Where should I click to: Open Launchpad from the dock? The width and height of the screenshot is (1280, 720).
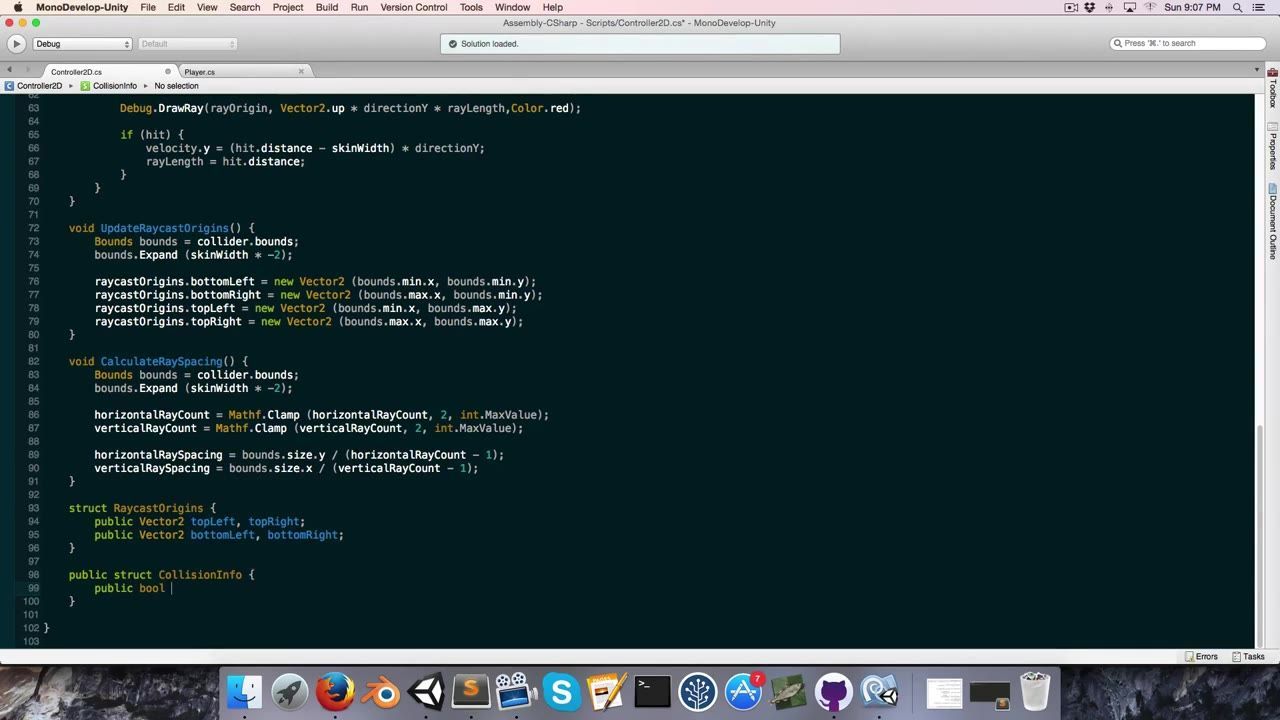pos(290,692)
